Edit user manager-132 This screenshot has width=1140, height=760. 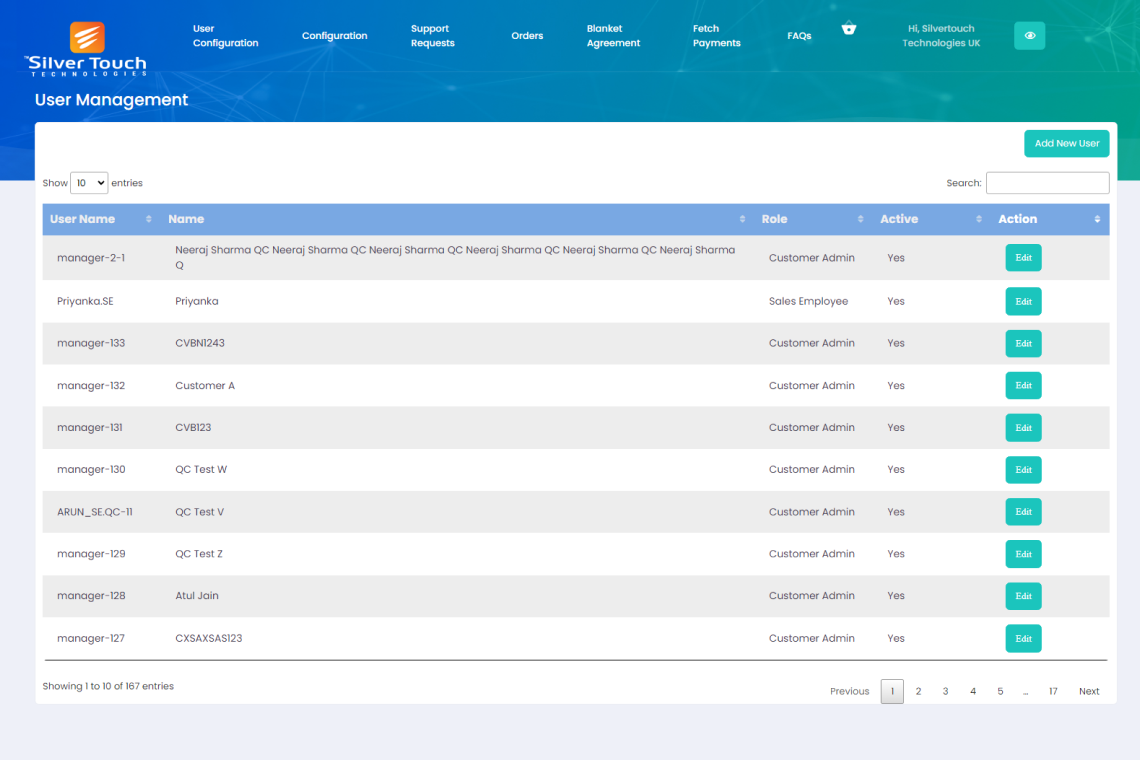coord(1023,385)
